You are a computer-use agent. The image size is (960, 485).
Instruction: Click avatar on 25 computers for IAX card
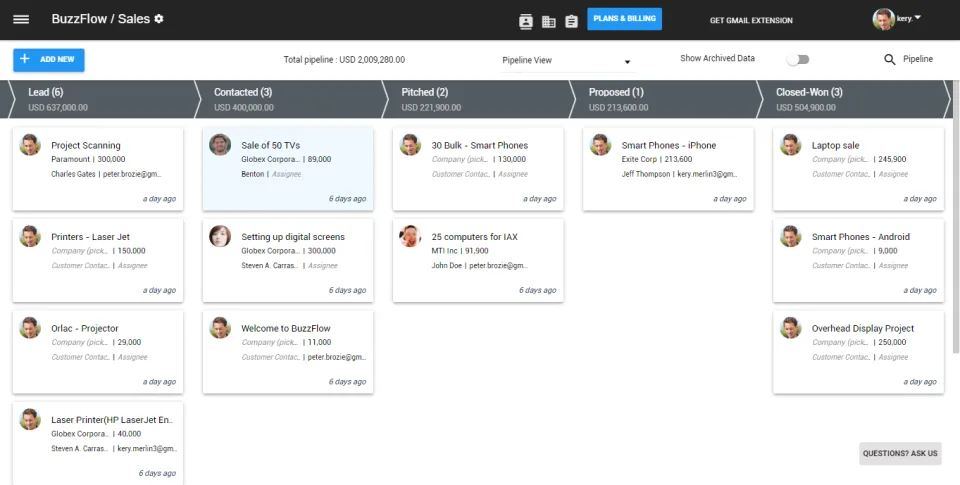[410, 236]
